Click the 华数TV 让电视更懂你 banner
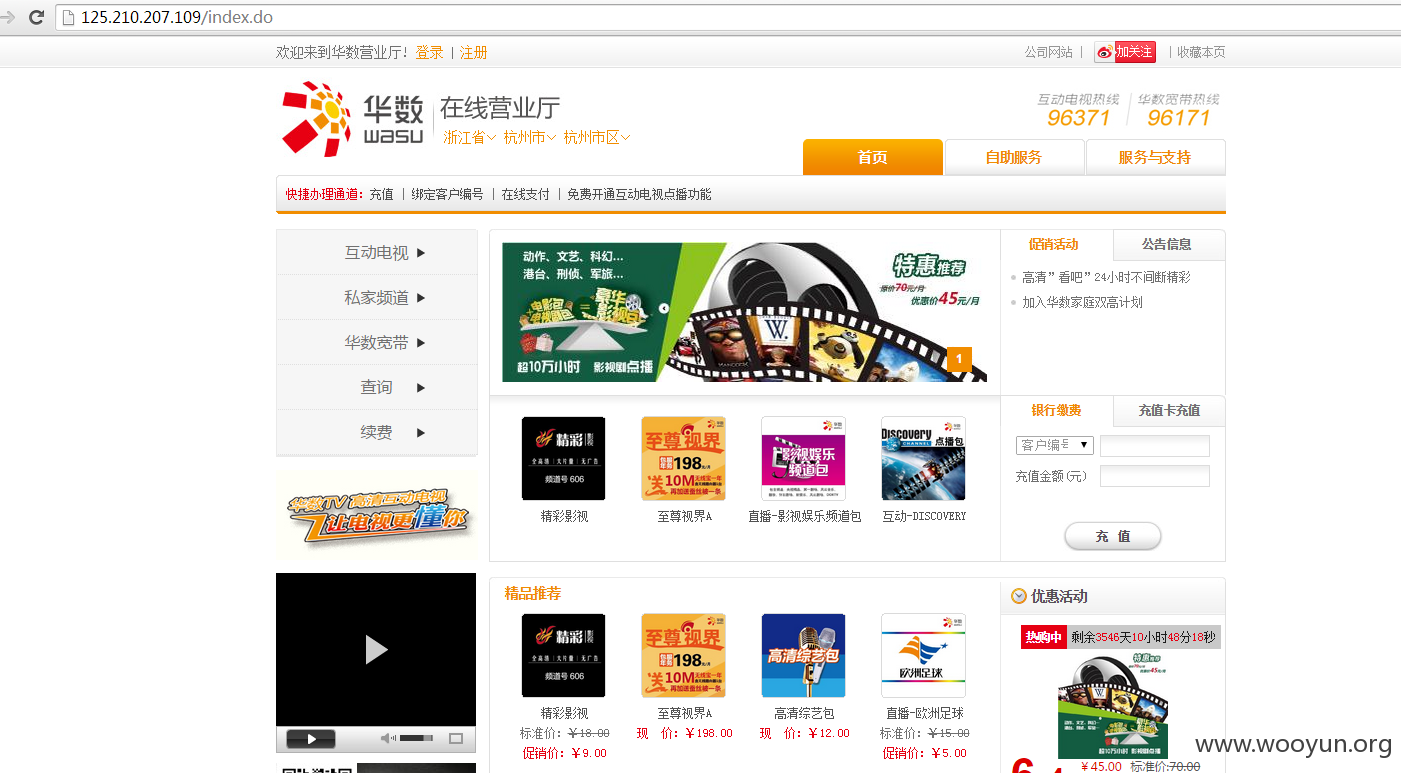Screen dimensions: 1401x773 [376, 517]
